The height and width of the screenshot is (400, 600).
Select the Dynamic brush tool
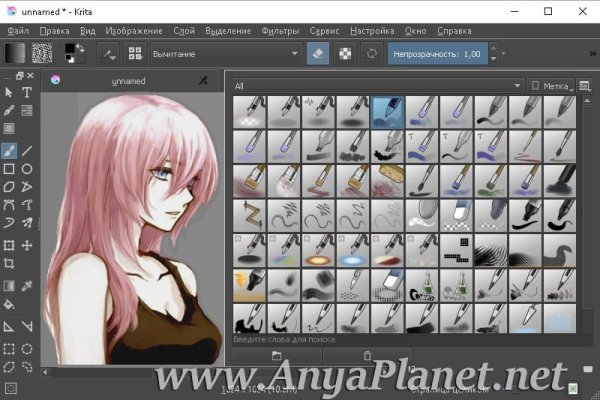click(8, 223)
